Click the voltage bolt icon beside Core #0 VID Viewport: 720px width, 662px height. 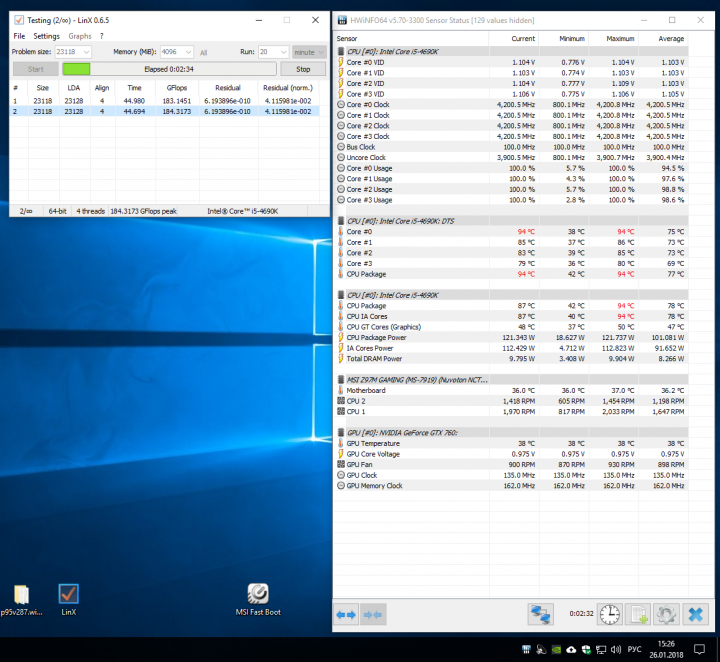click(x=341, y=62)
